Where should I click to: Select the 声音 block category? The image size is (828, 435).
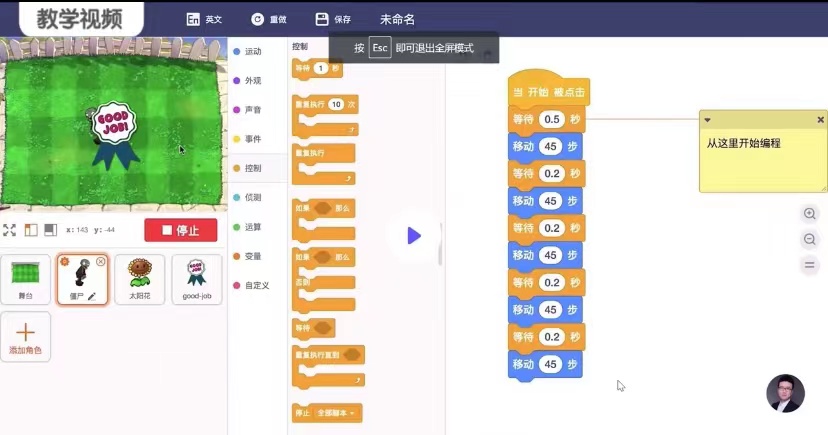pyautogui.click(x=248, y=110)
